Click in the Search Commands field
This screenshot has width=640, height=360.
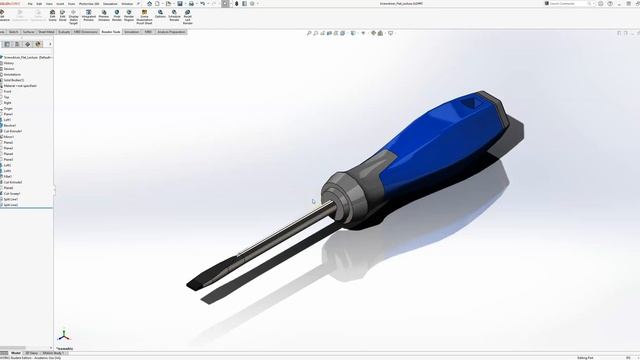coord(568,4)
